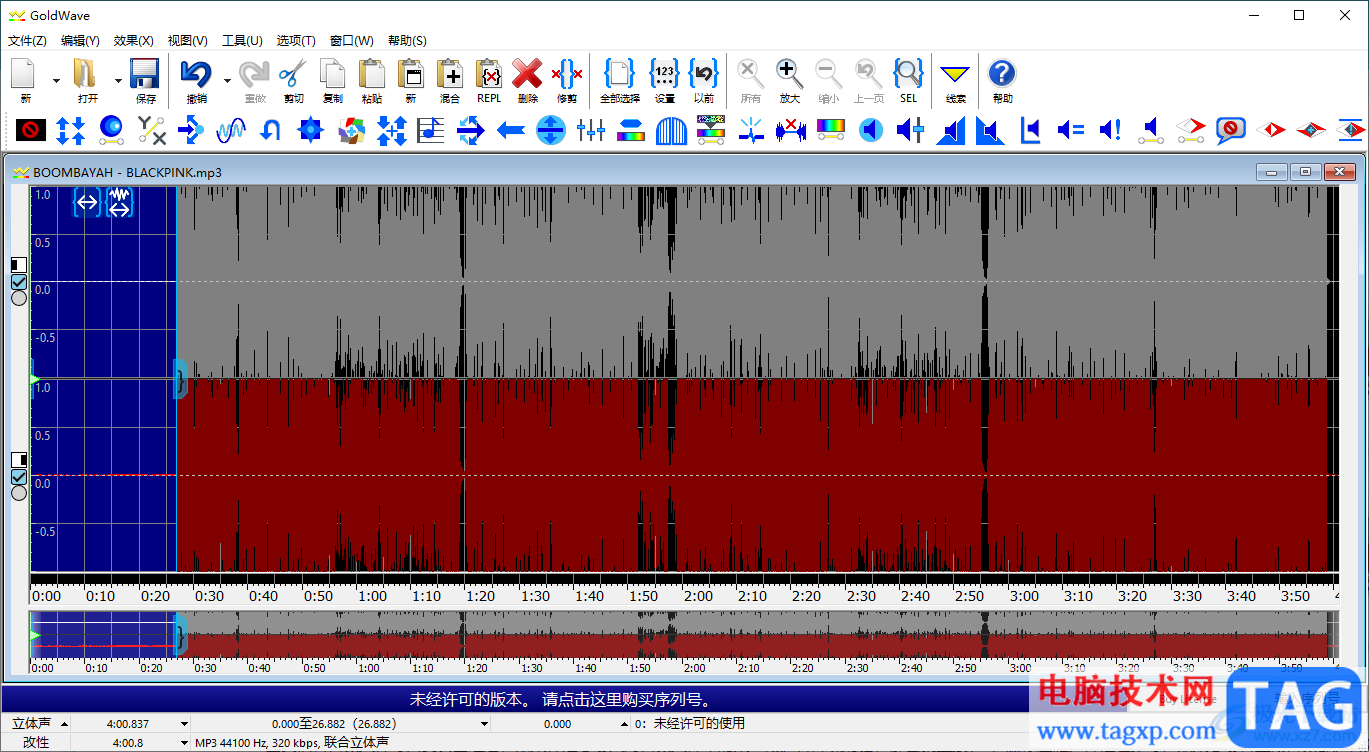Toggle the upper channel checkbox
The width and height of the screenshot is (1369, 752).
19,282
